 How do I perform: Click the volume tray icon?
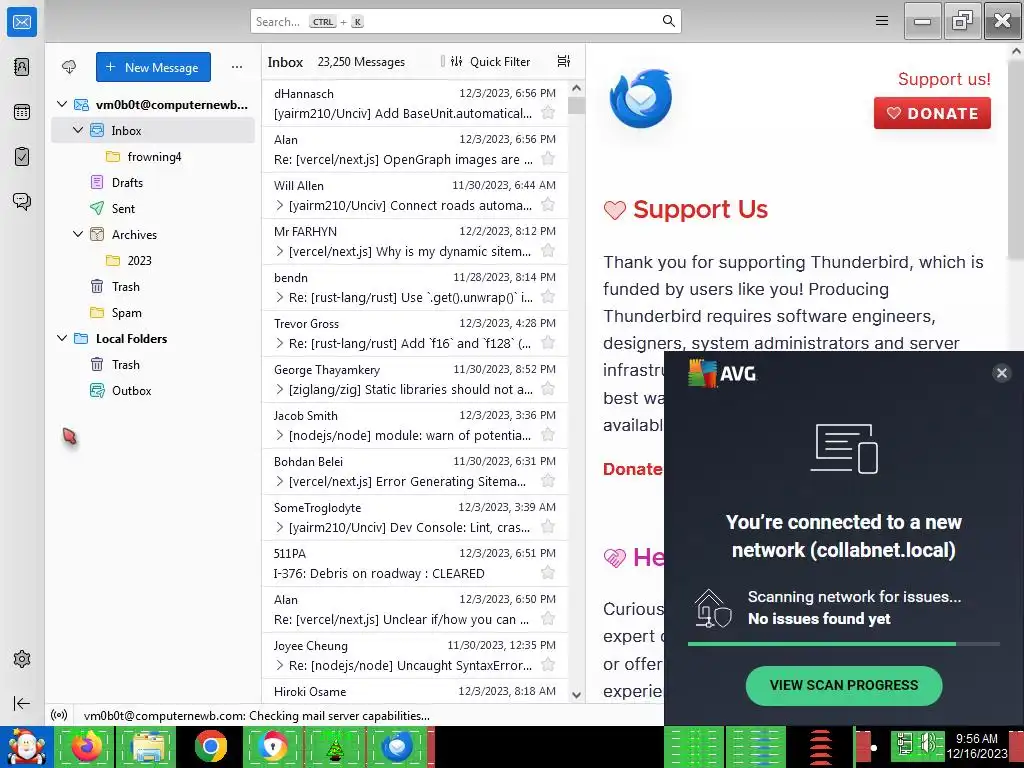click(x=928, y=744)
